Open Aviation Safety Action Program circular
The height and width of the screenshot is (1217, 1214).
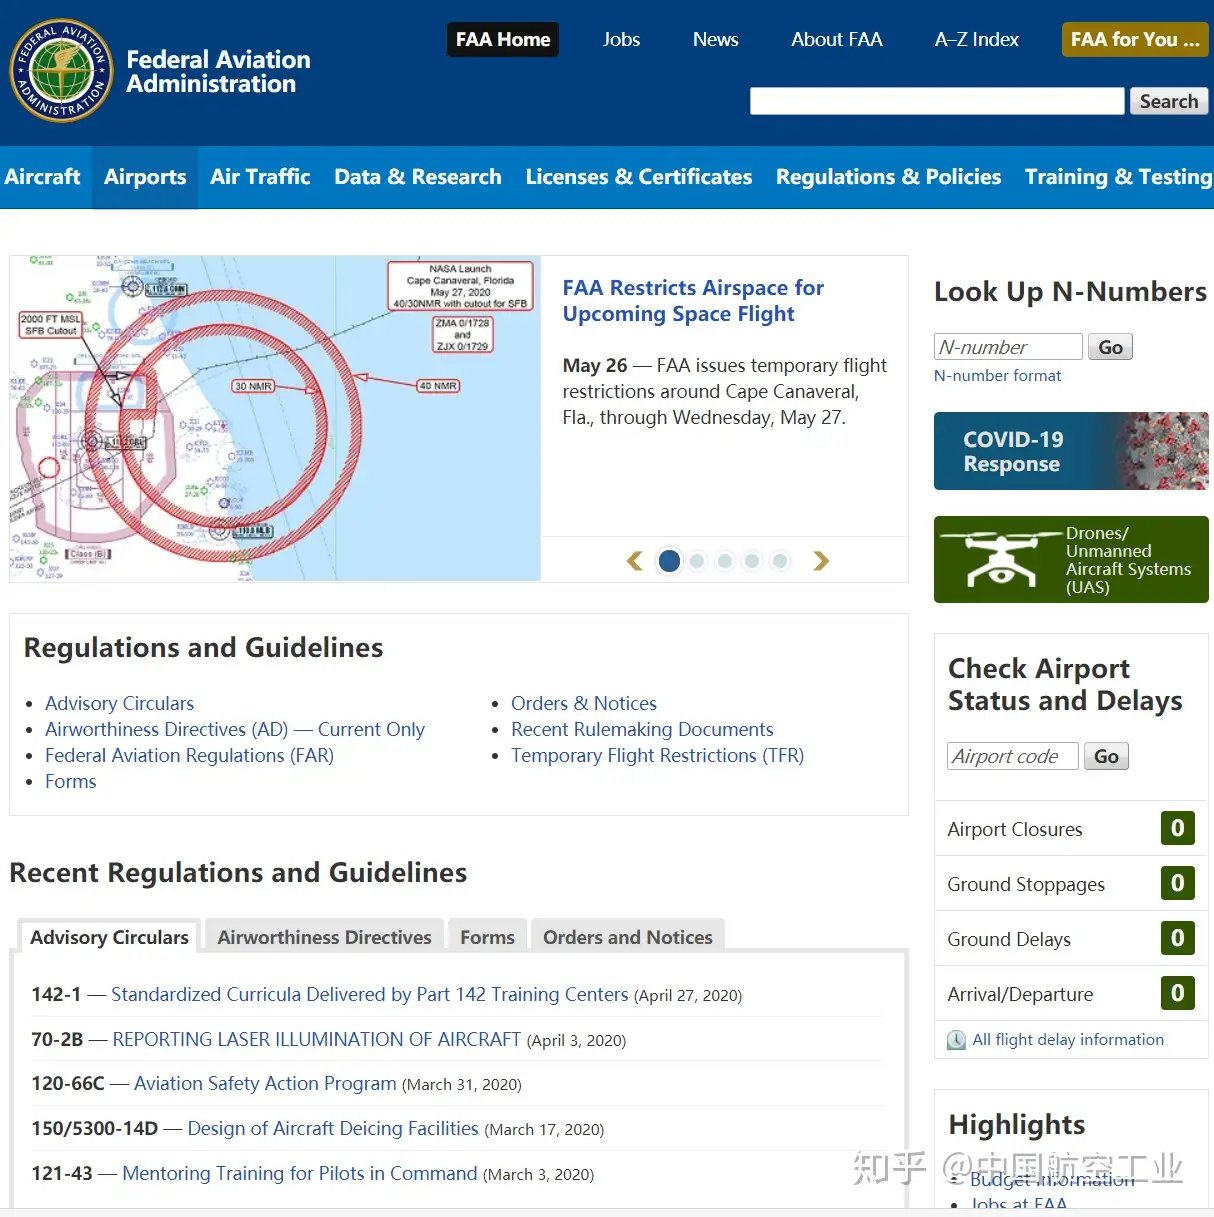265,1083
